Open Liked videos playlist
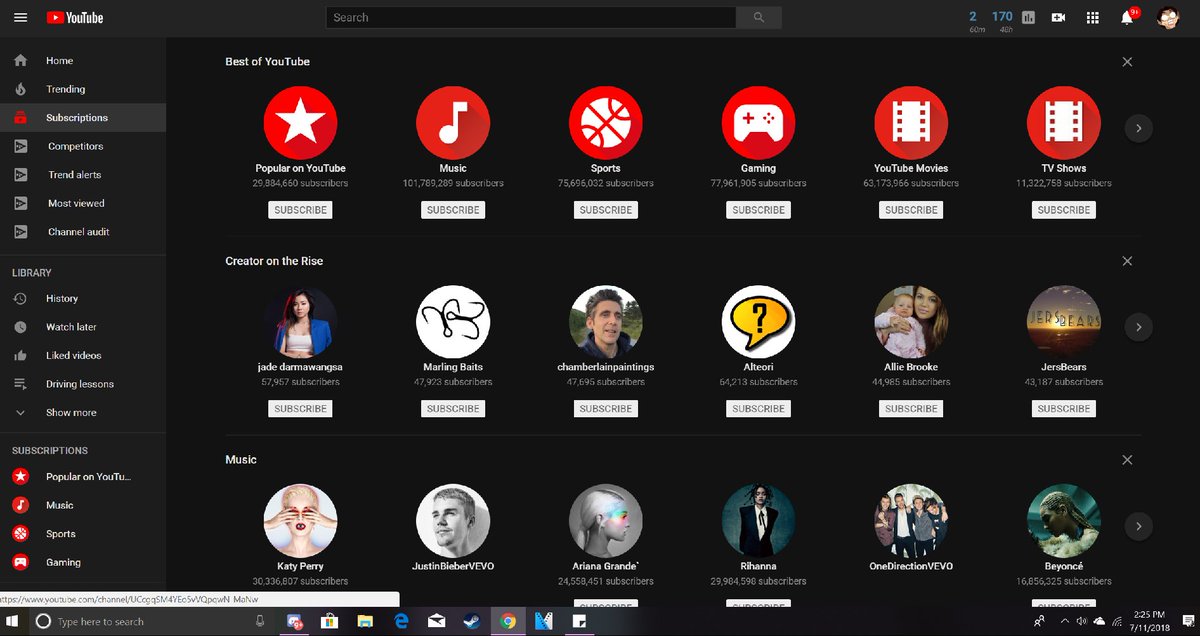 click(x=82, y=355)
